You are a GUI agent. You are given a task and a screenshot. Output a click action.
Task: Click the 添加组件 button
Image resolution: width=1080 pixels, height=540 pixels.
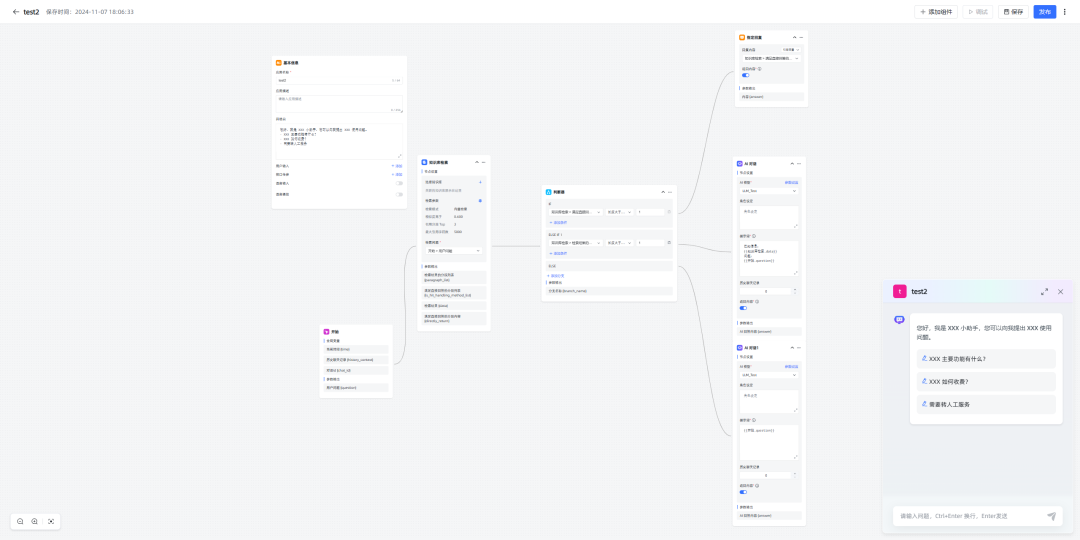coord(936,12)
